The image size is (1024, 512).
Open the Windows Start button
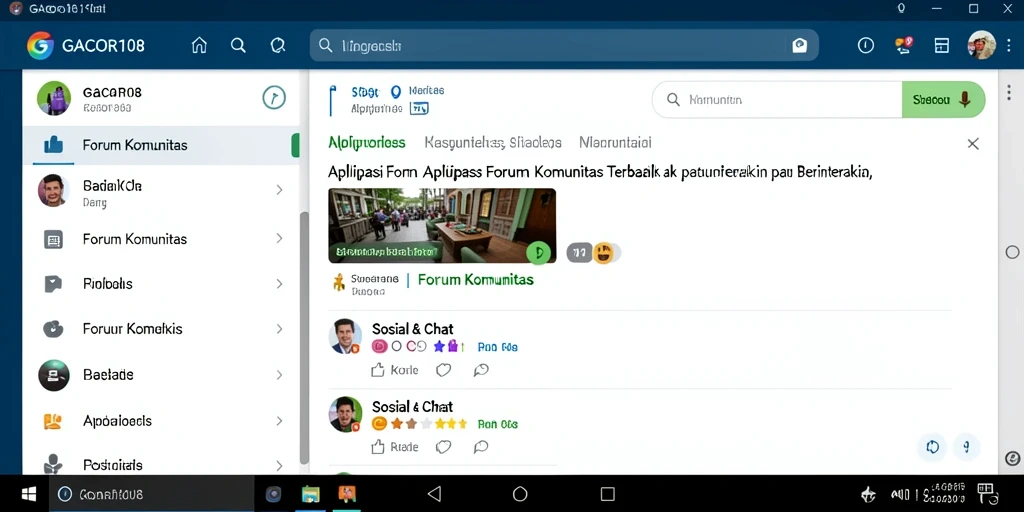pos(29,494)
